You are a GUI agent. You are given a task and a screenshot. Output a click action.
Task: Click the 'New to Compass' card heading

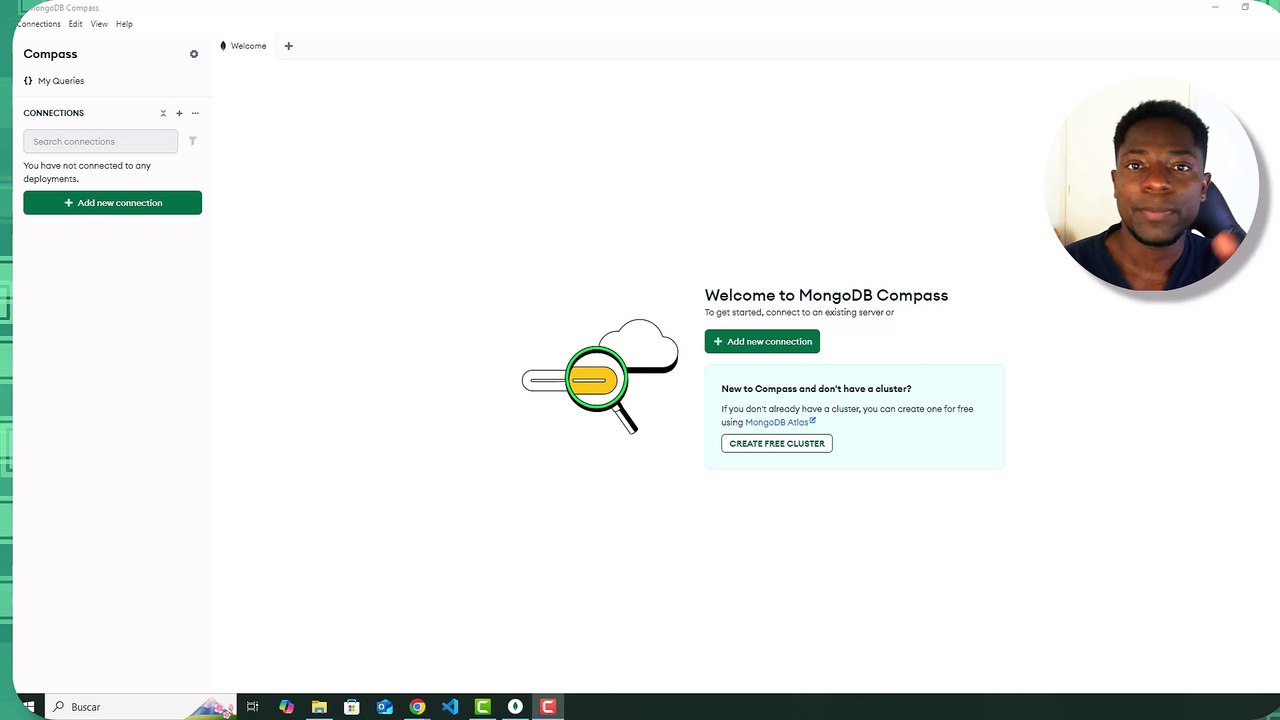(816, 389)
